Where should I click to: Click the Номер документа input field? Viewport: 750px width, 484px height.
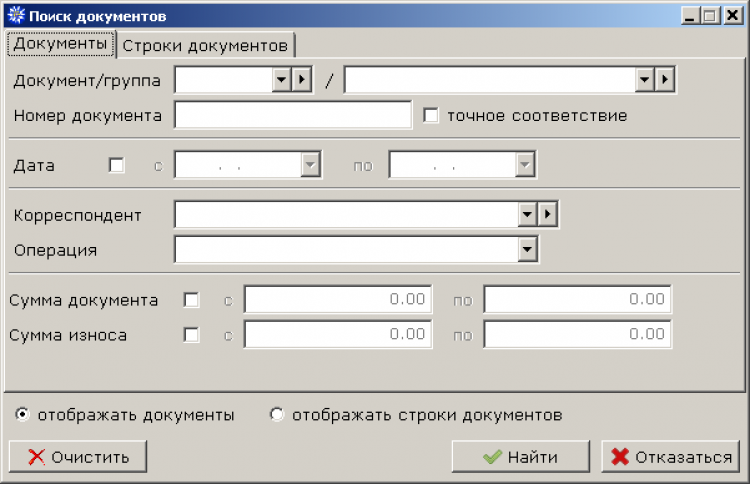pos(292,116)
